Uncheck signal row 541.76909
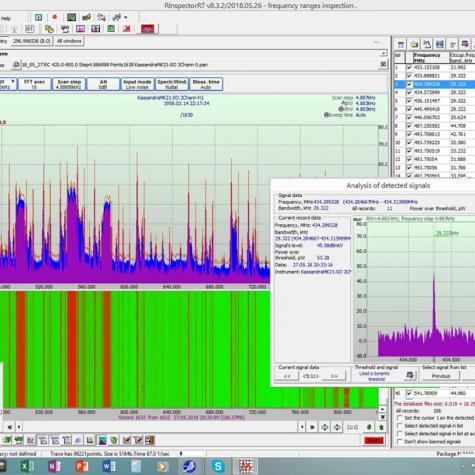The image size is (475, 475). [409, 393]
